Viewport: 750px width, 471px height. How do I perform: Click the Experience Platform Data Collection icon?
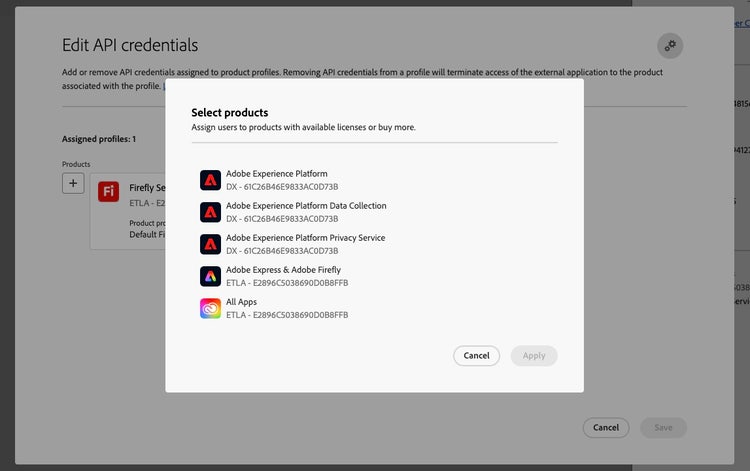point(210,212)
